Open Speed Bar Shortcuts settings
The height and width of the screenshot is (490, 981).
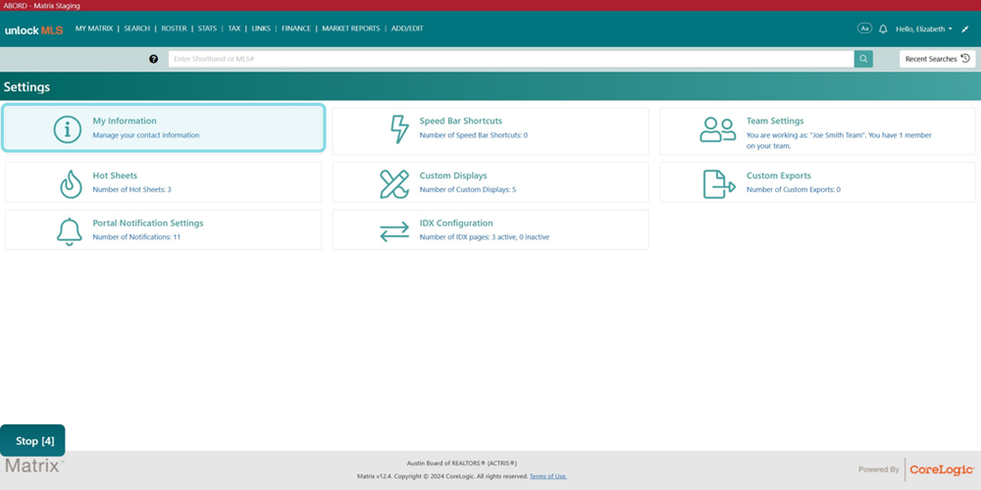tap(460, 121)
